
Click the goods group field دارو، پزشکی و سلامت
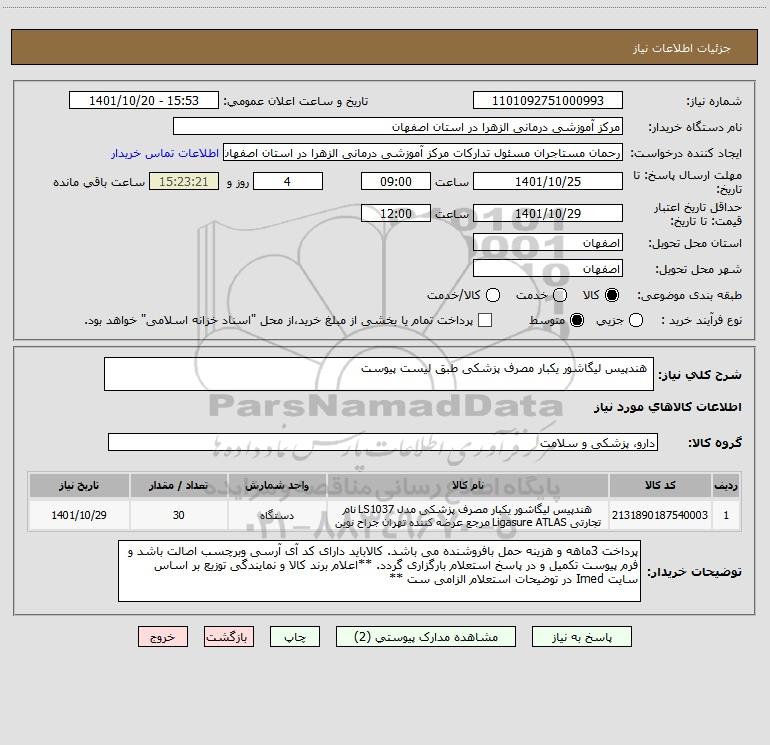(383, 442)
